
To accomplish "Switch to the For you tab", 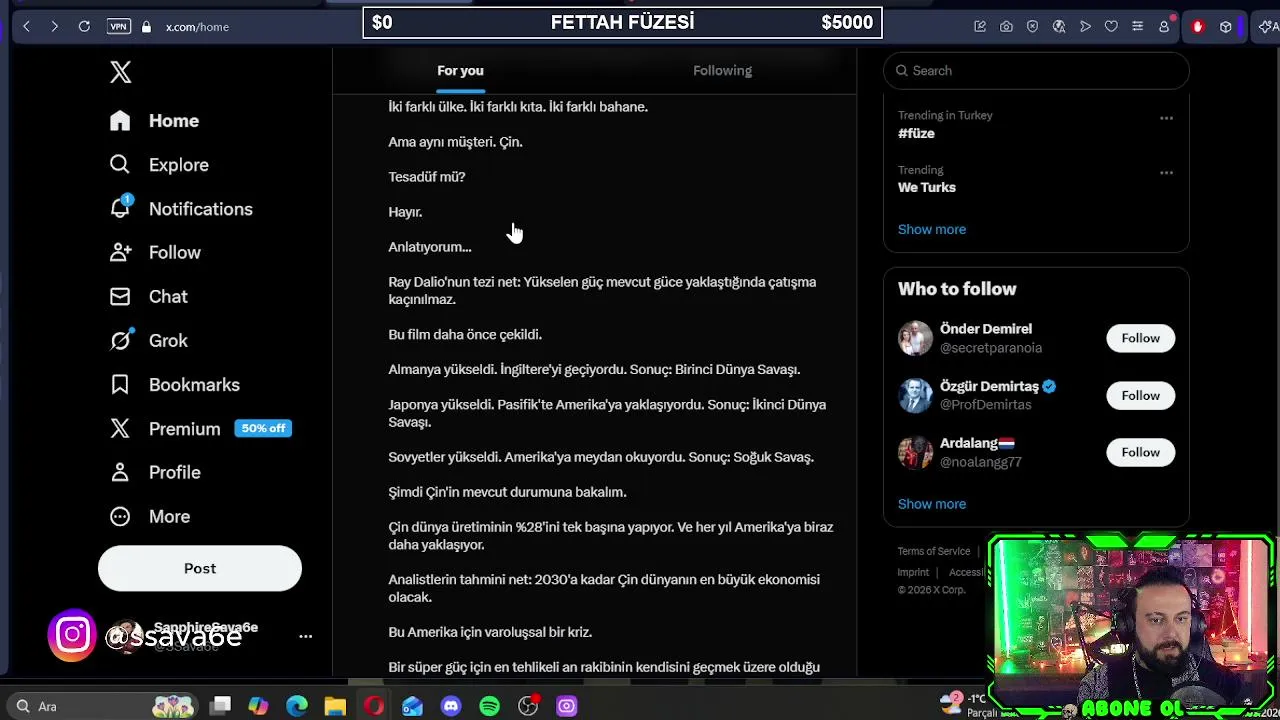I will pyautogui.click(x=460, y=70).
